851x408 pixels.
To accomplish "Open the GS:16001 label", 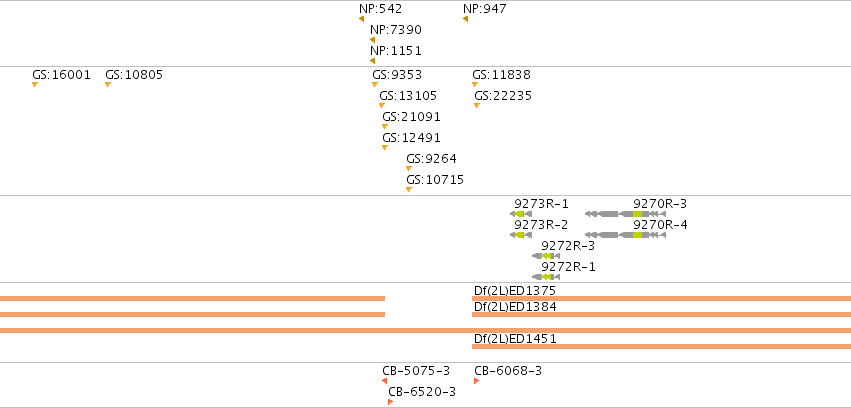I will [x=61, y=75].
